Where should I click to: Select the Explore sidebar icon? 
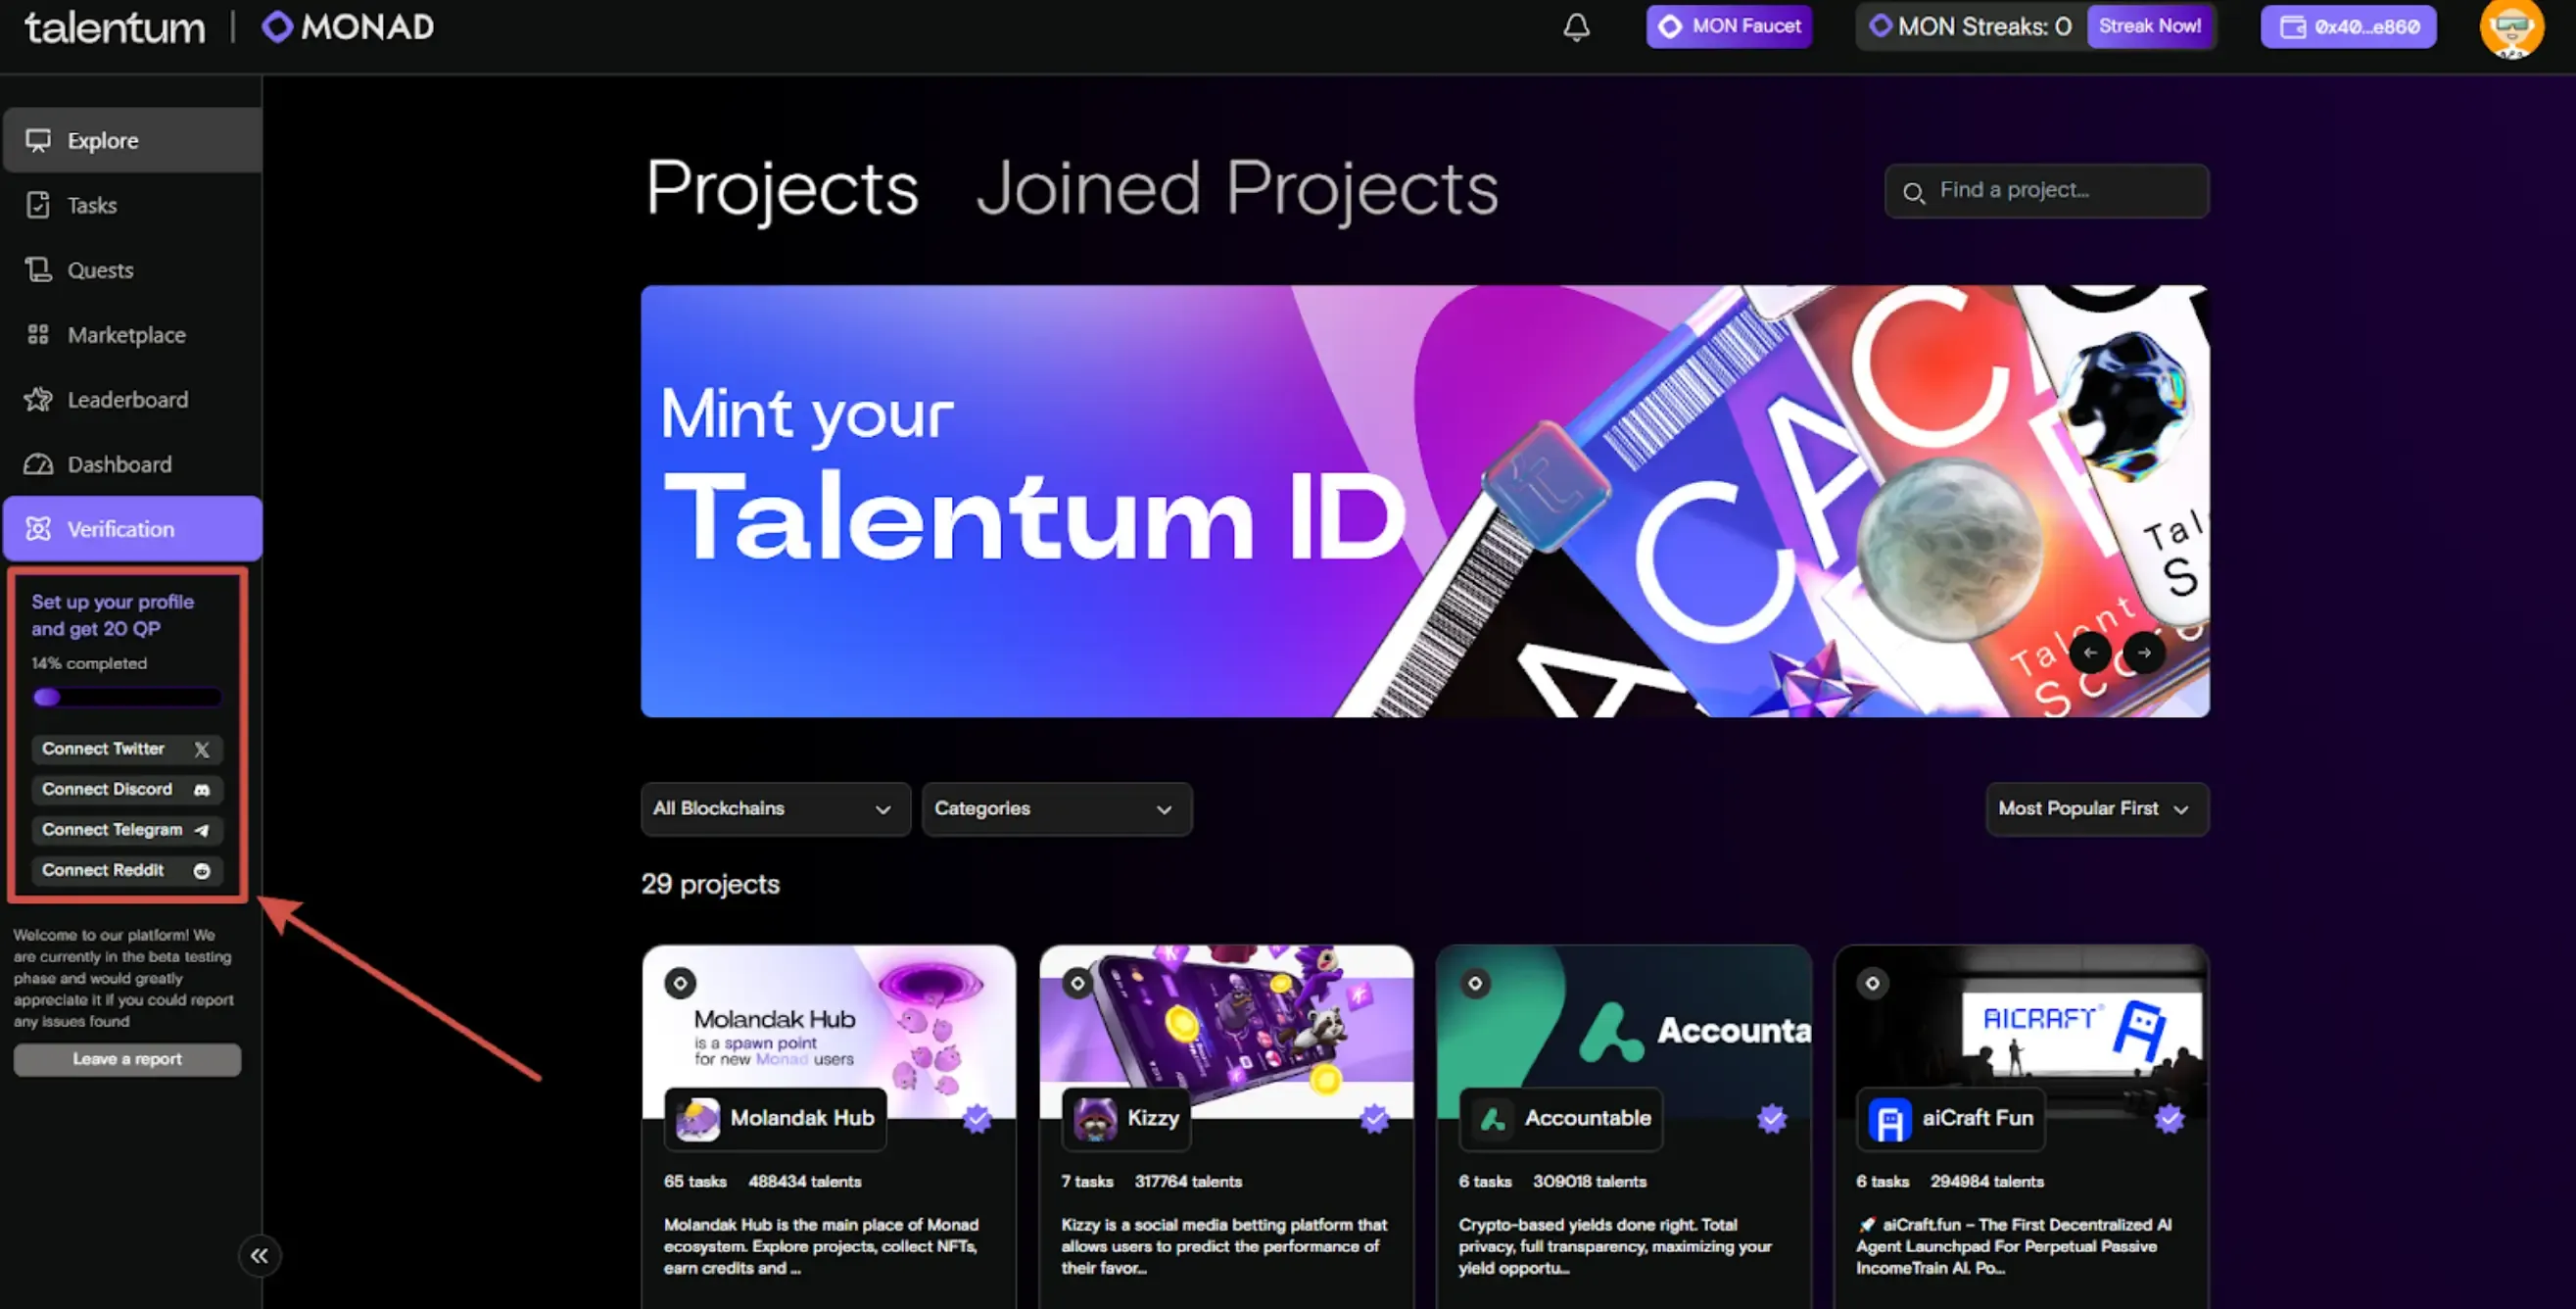click(39, 140)
